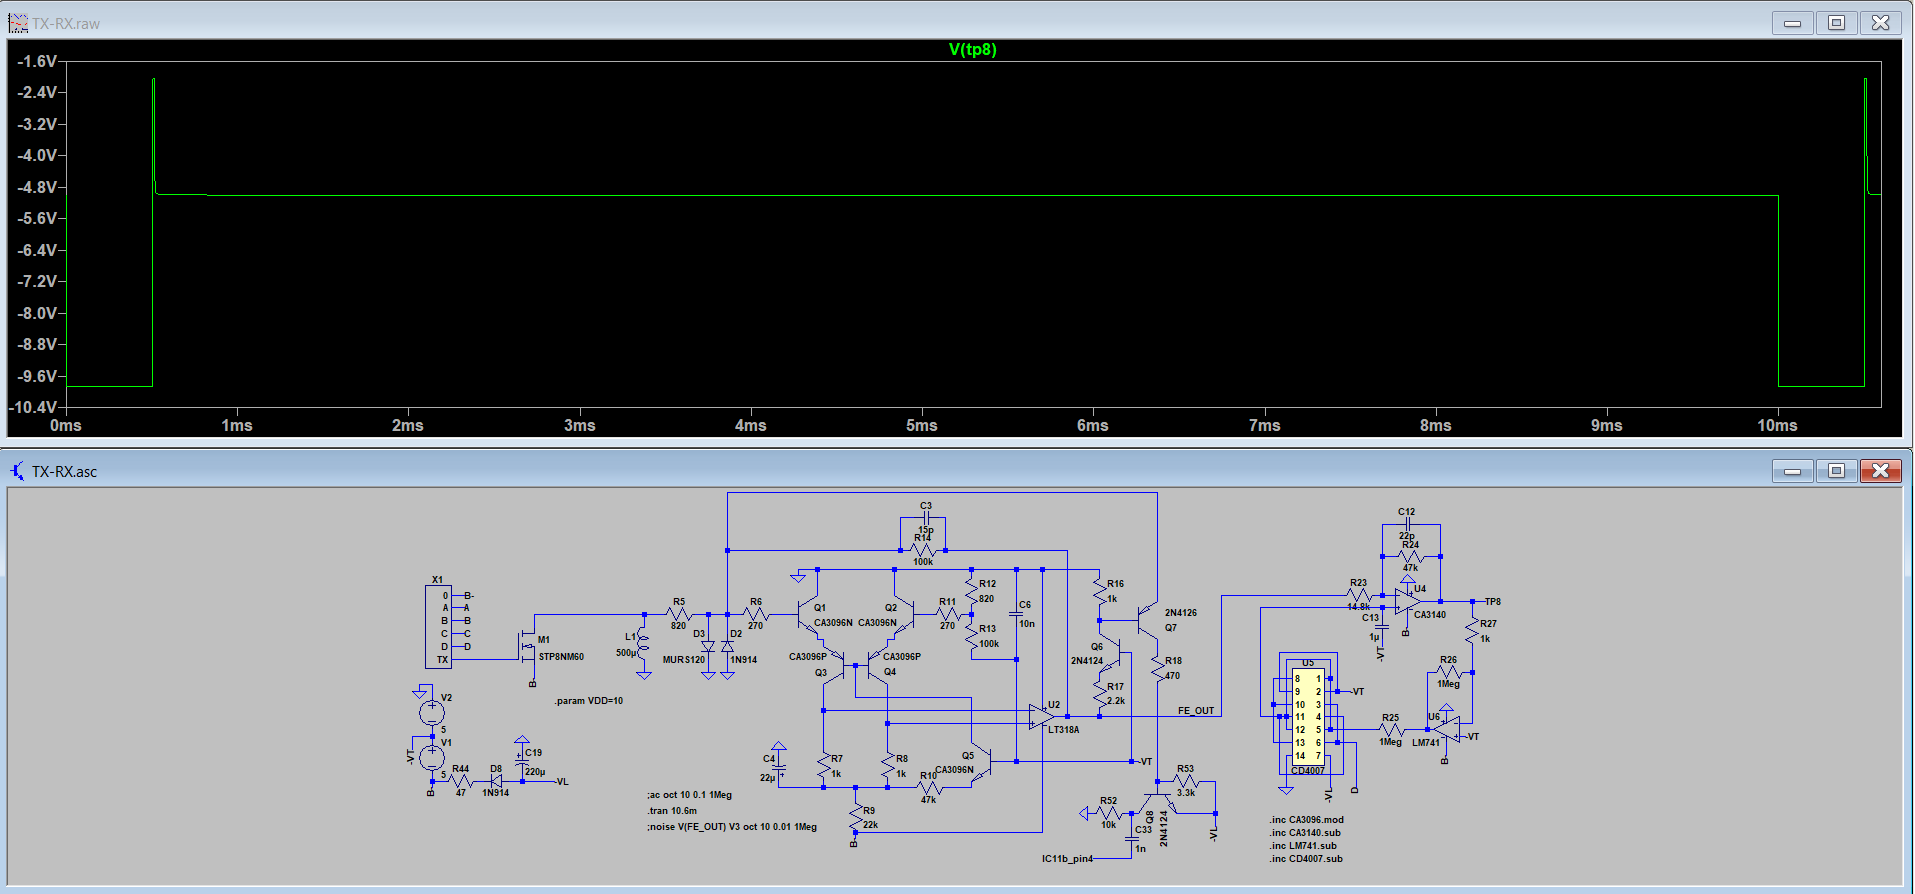Click the U2 LT318A op-amp symbol
Screen dimensions: 1915x894
click(1041, 717)
